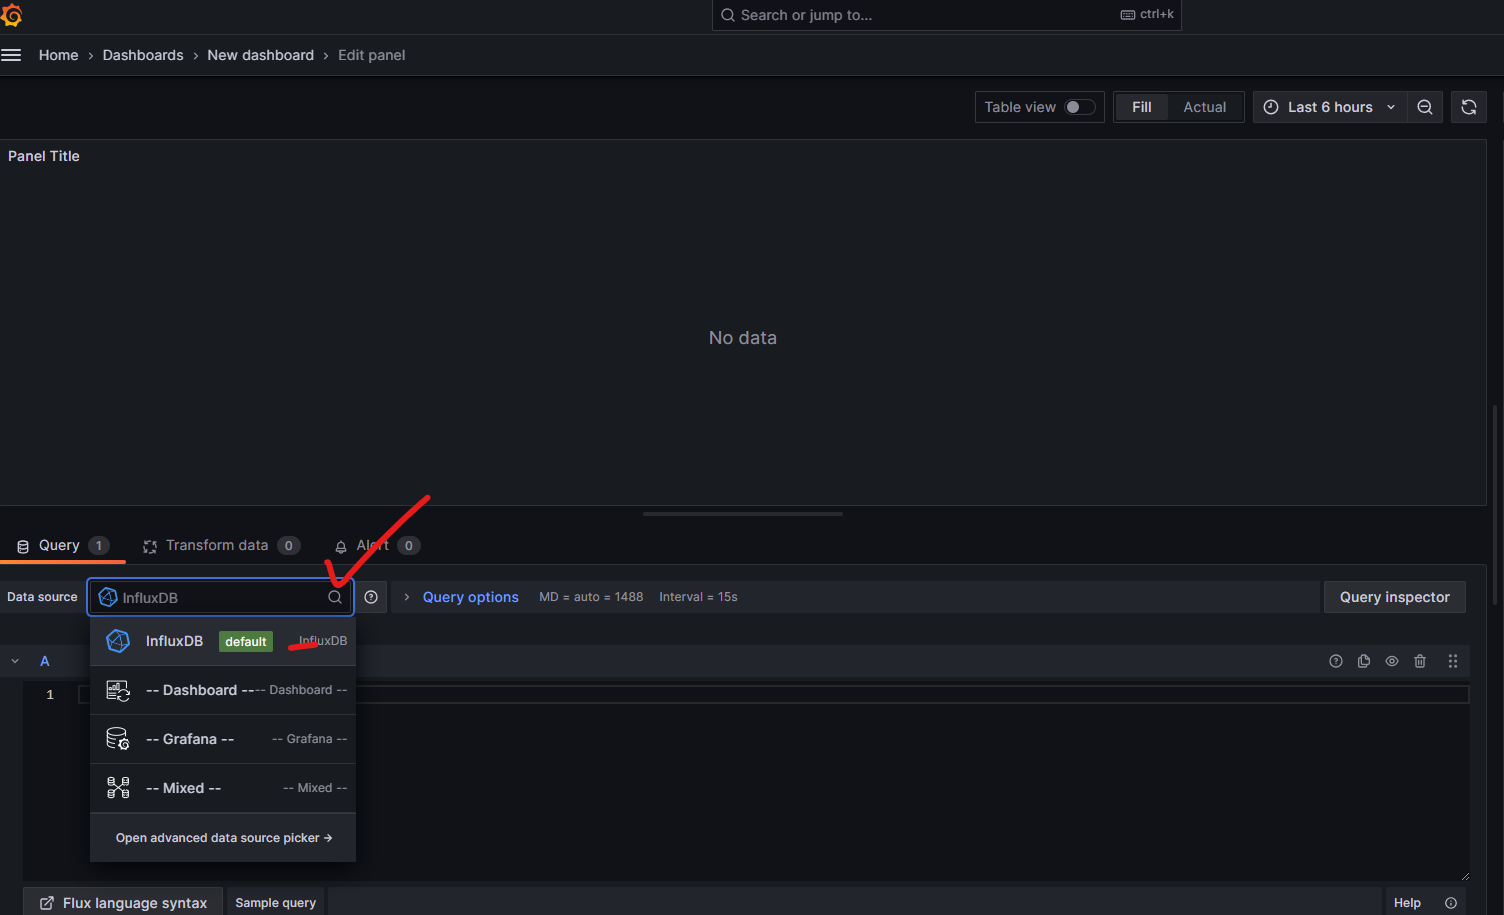Insert a Sample query
The image size is (1504, 915).
pos(275,903)
